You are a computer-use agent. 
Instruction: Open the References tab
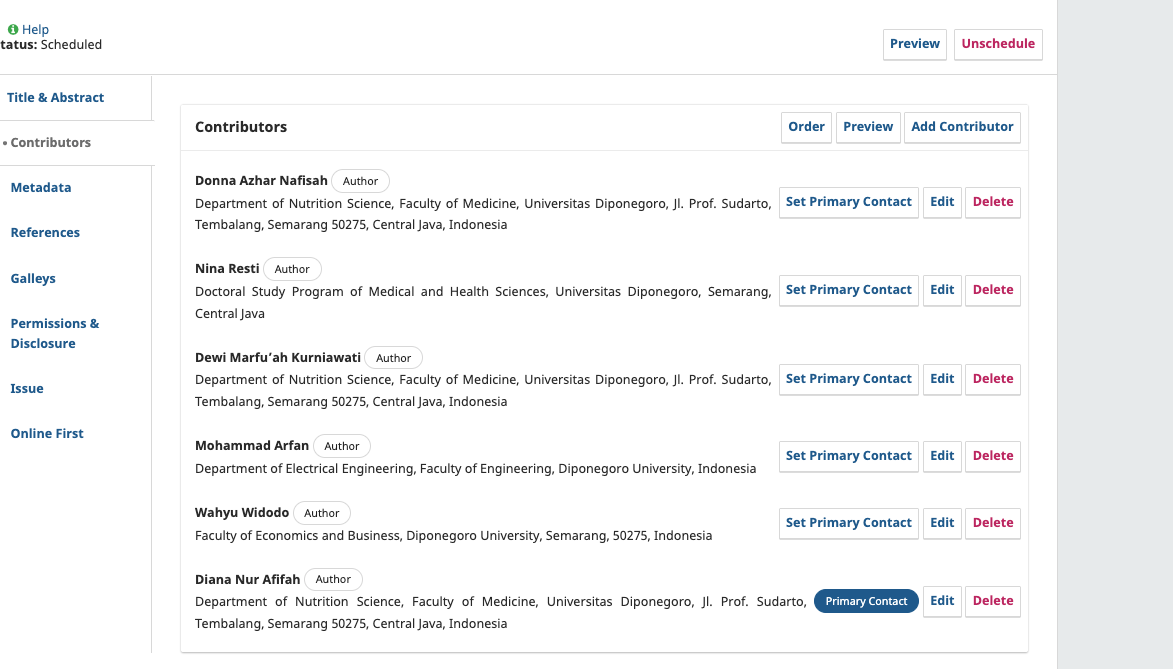click(x=45, y=233)
